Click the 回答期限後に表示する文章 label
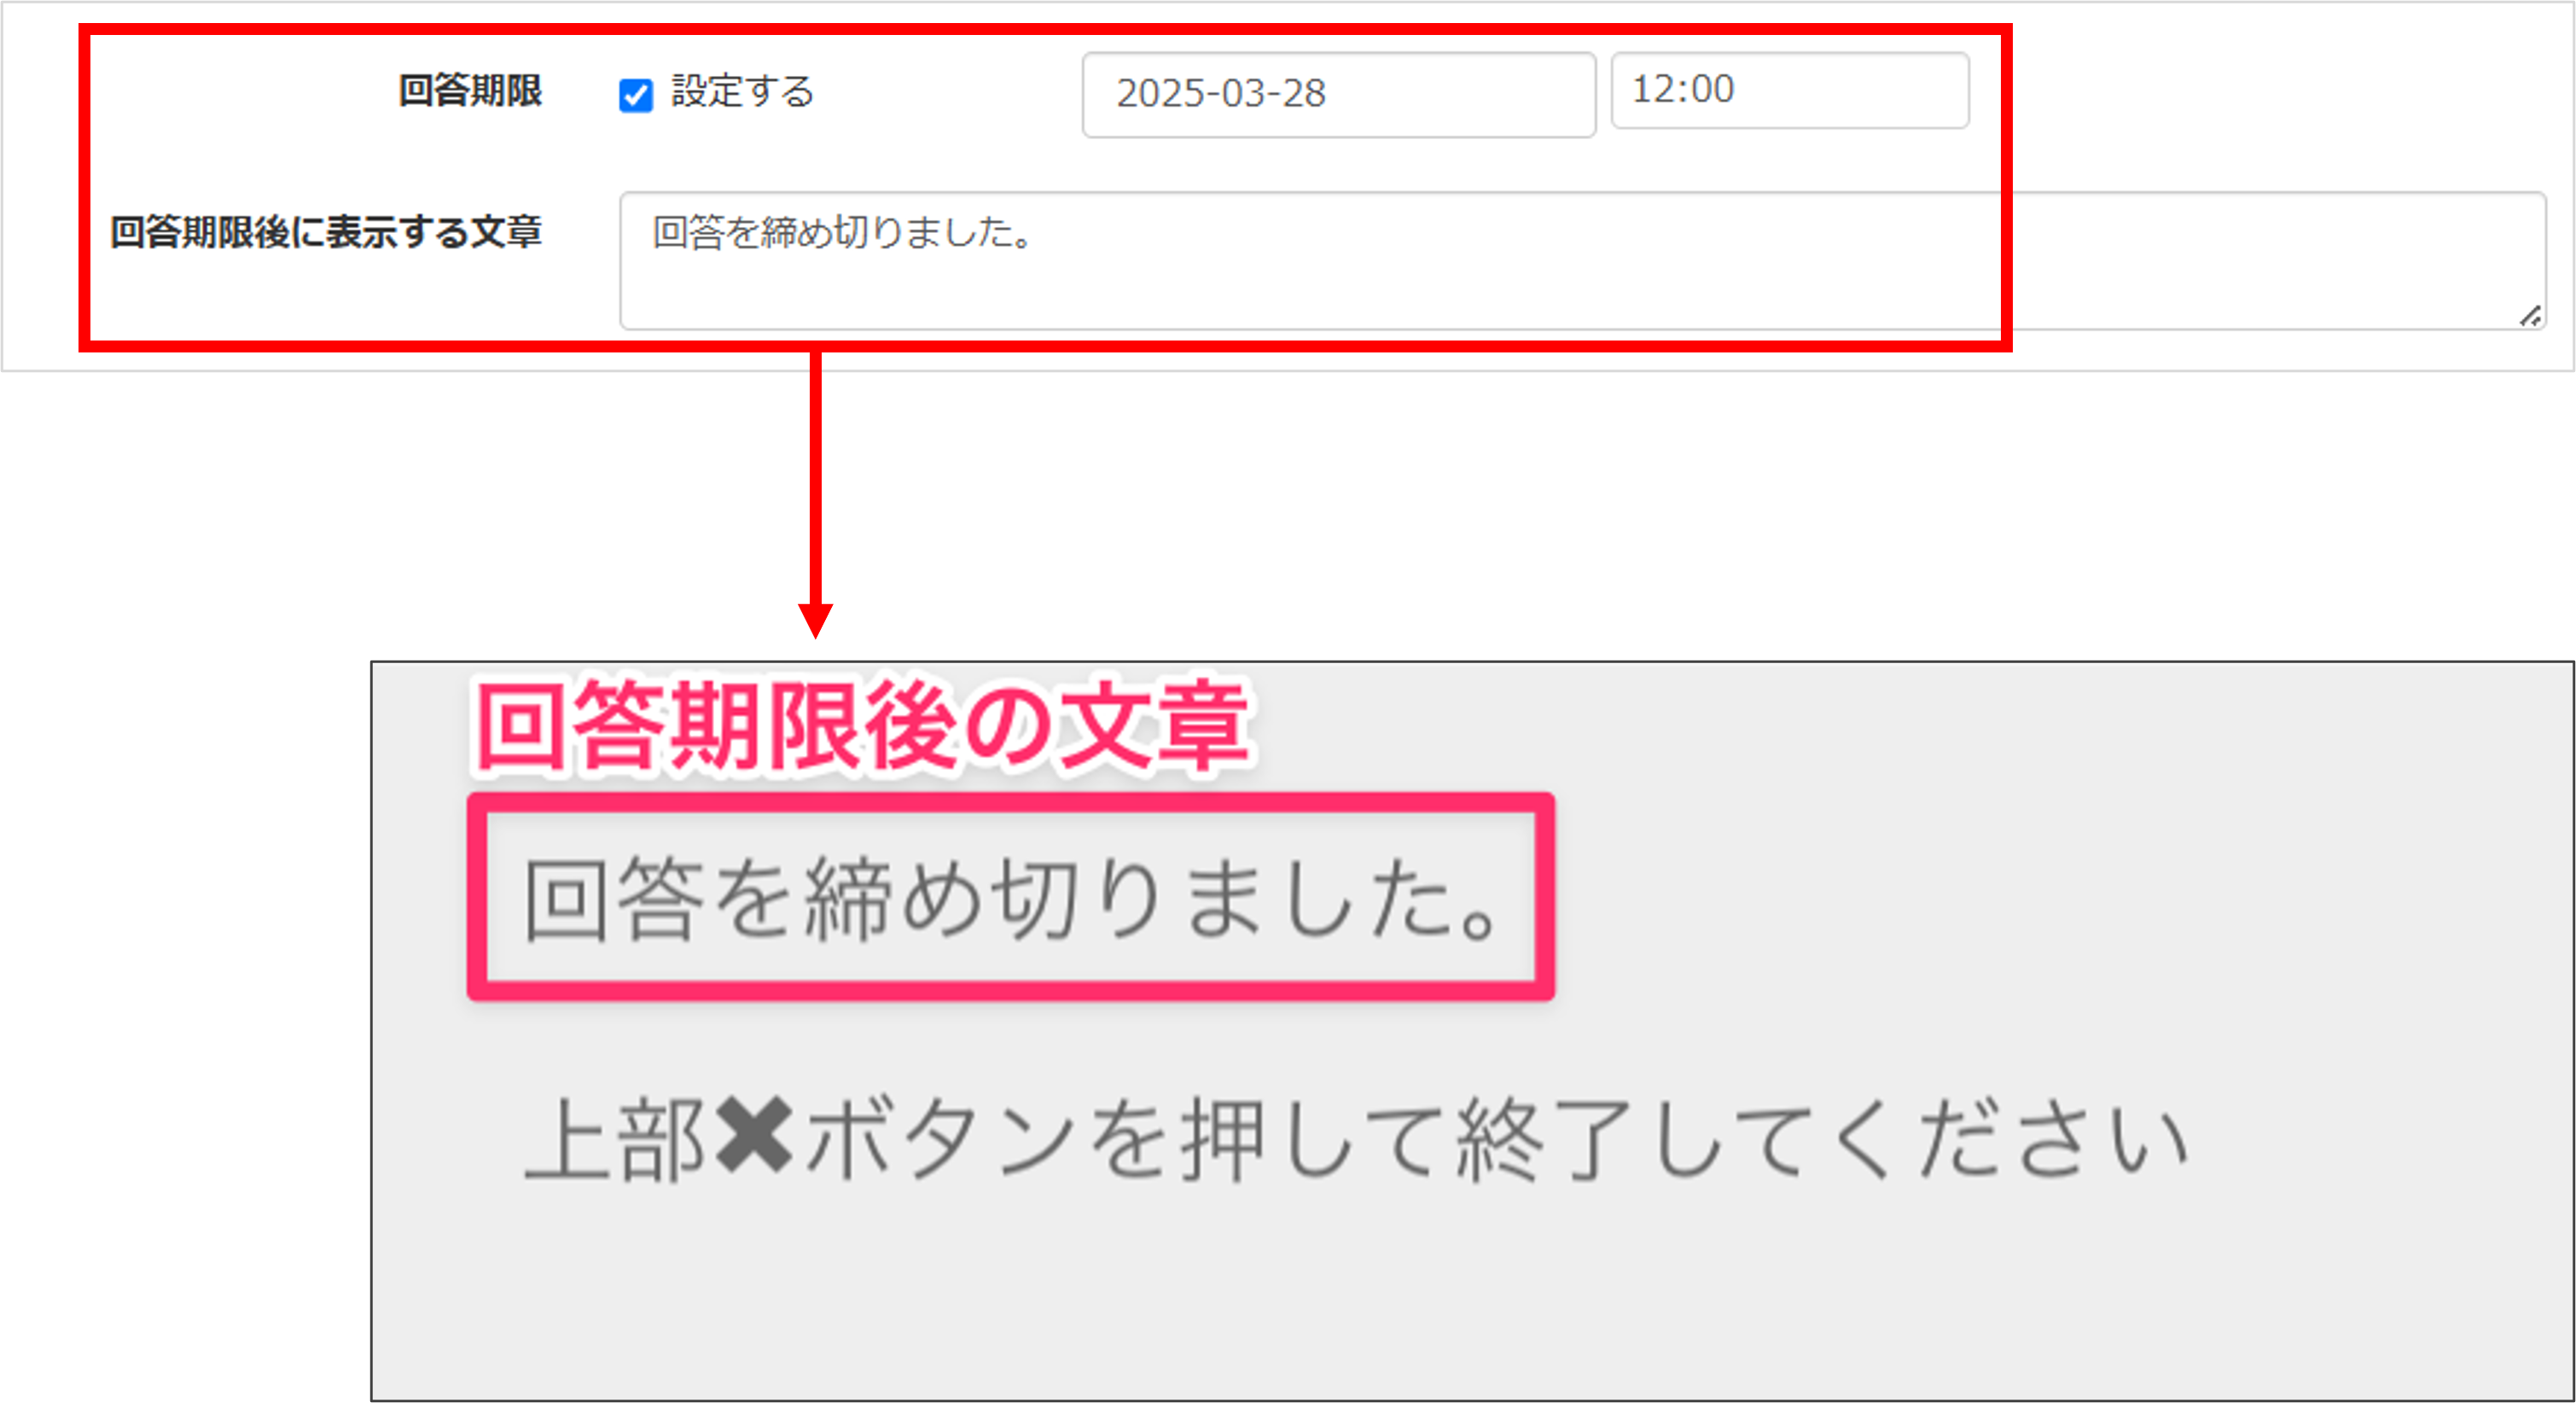The width and height of the screenshot is (2576, 1403). coord(326,232)
